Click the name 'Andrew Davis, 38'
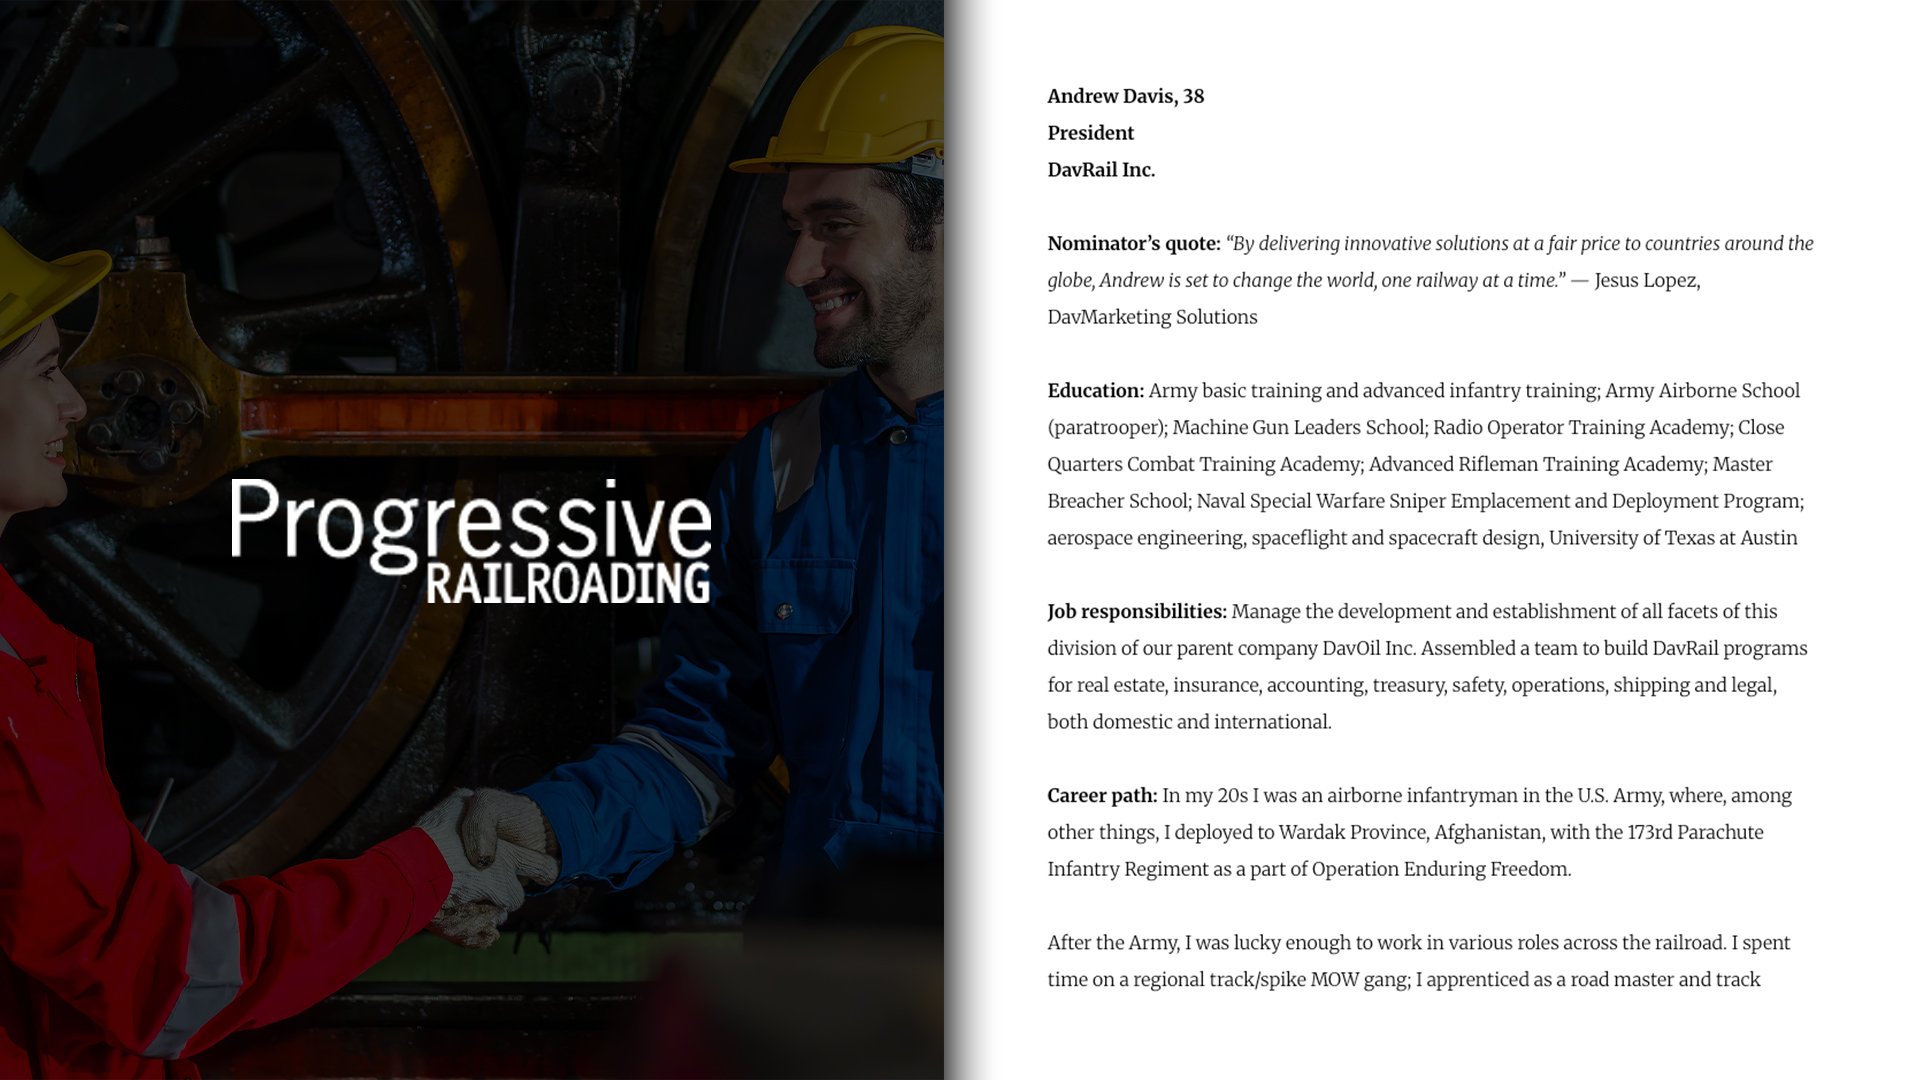 point(1125,96)
